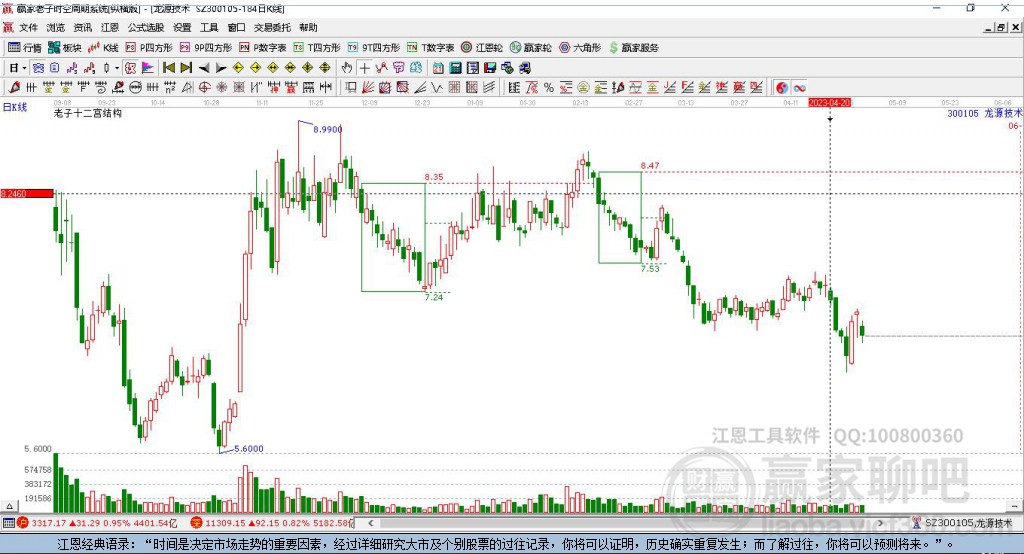Image resolution: width=1024 pixels, height=554 pixels.
Task: Open the 浏览 menu
Action: click(56, 27)
